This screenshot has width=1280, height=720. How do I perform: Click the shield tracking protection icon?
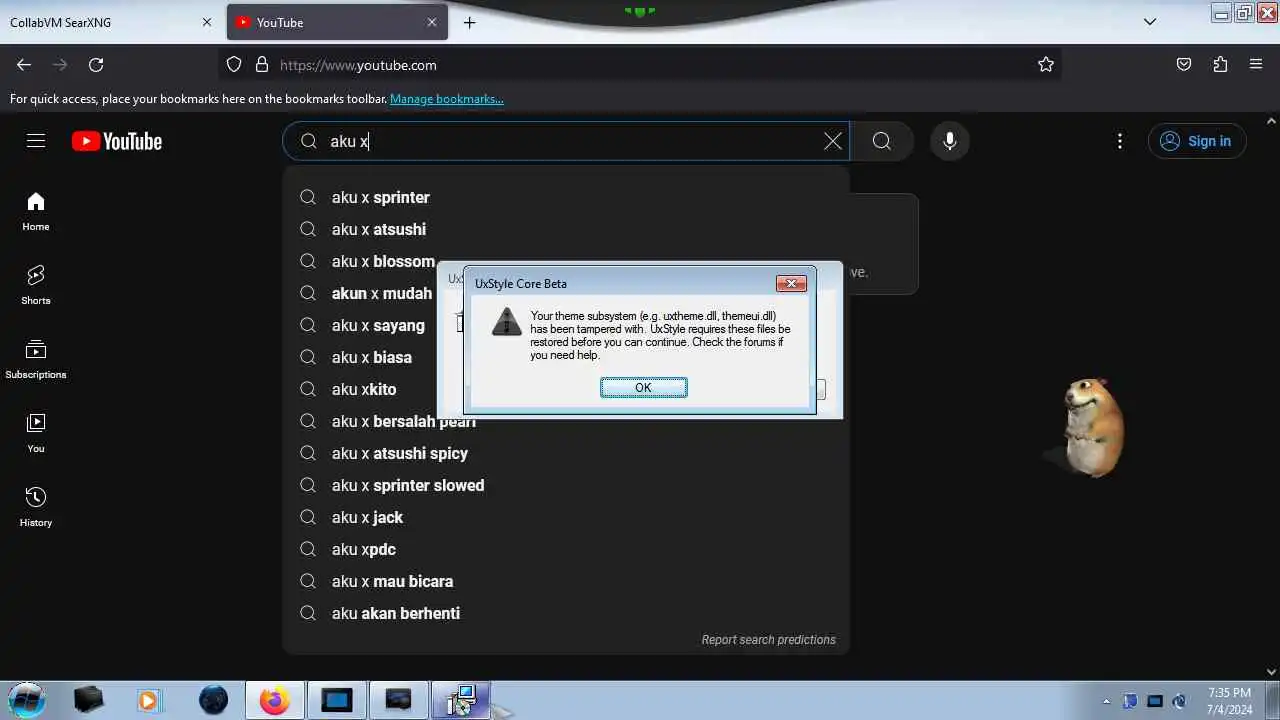tap(234, 65)
